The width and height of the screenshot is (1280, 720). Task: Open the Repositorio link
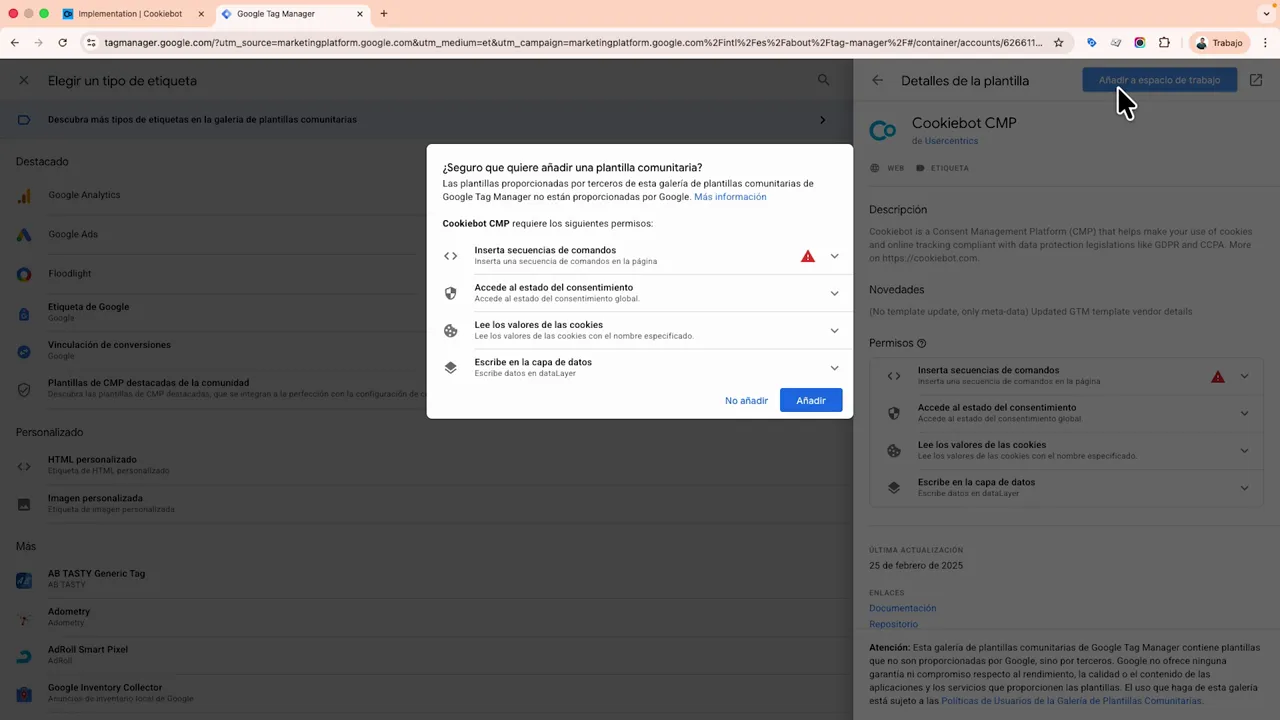point(893,624)
